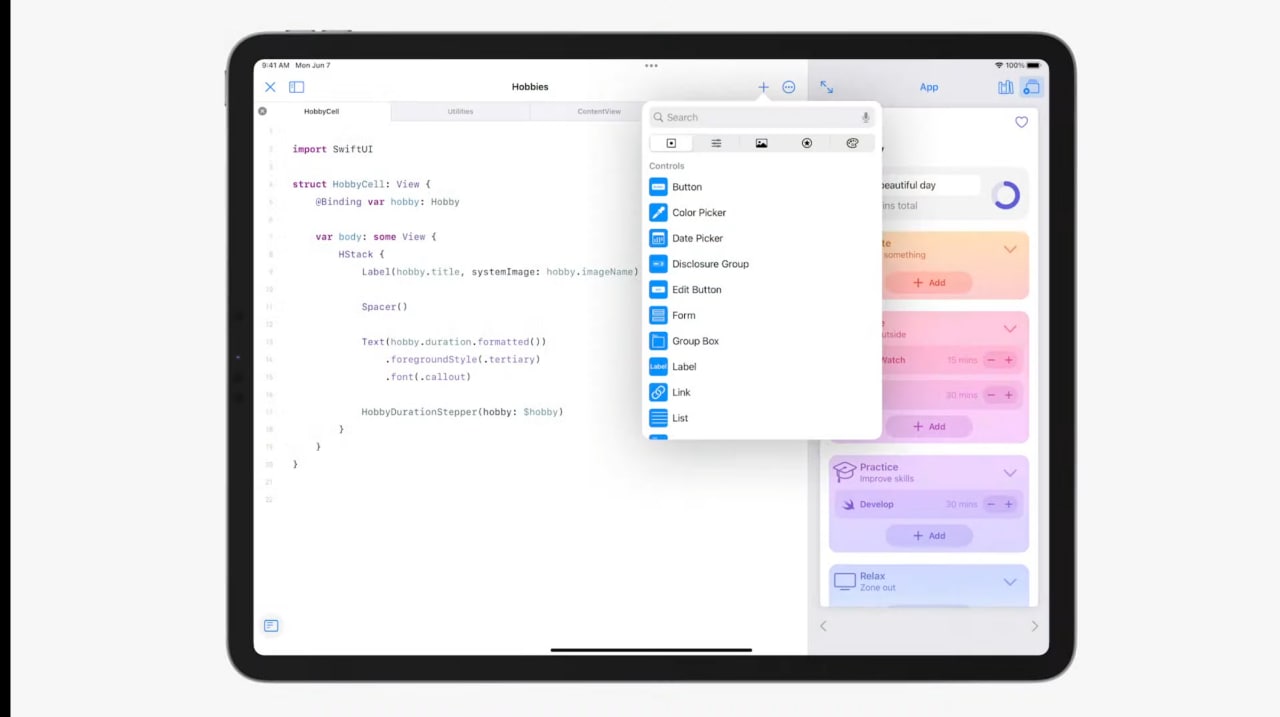Open the library books icon in preview toolbar

coord(1006,87)
